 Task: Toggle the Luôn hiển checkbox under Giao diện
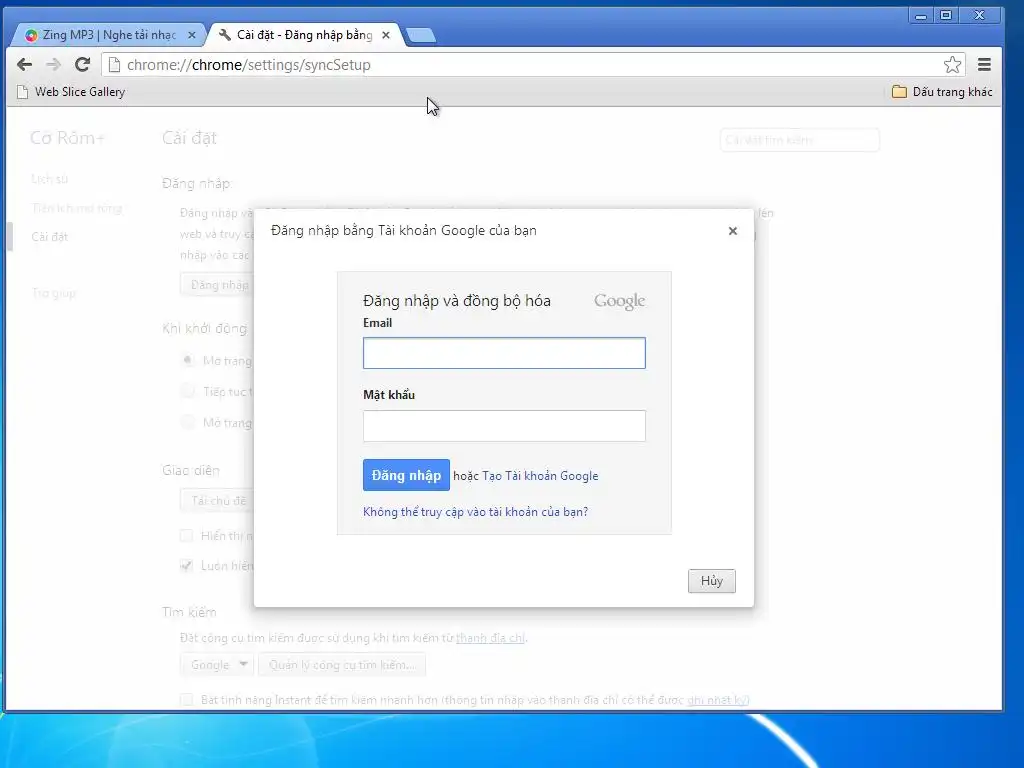(187, 566)
